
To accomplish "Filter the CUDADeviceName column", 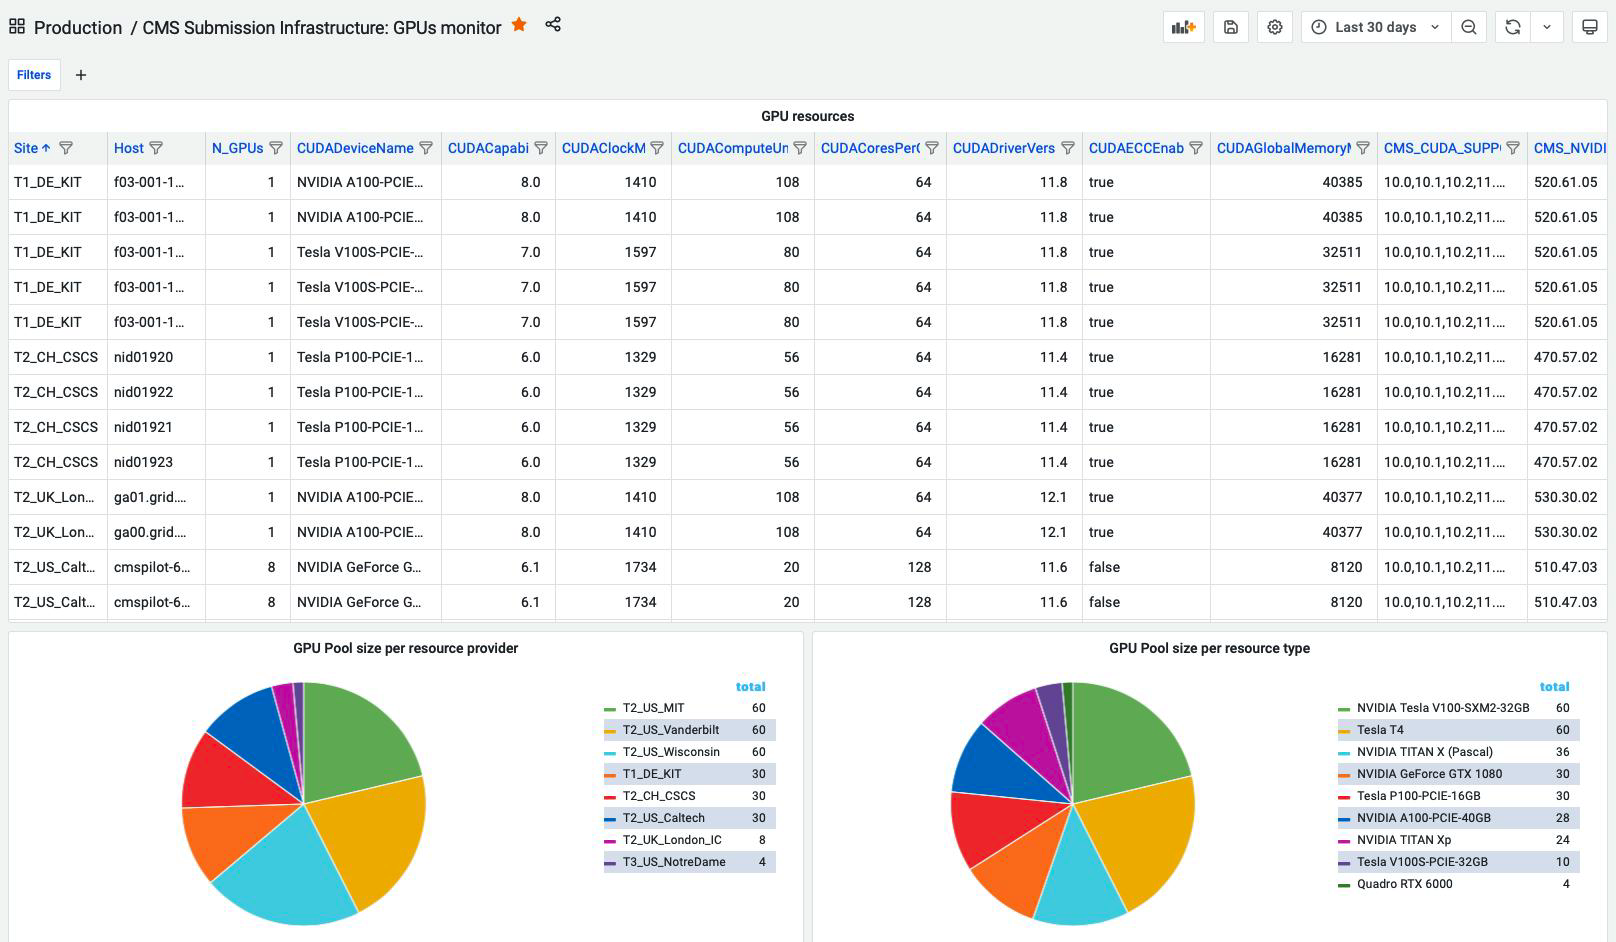I will 426,148.
